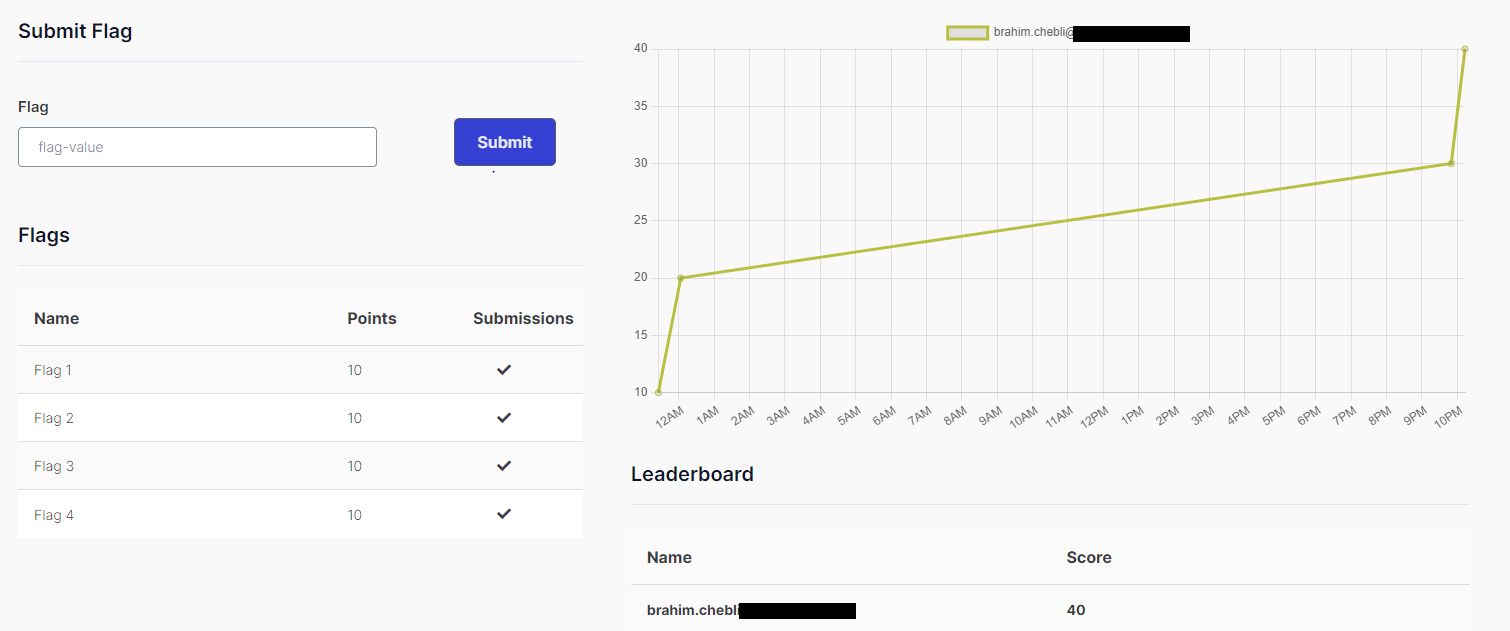
Task: Focus the flag-value input field
Action: (197, 147)
